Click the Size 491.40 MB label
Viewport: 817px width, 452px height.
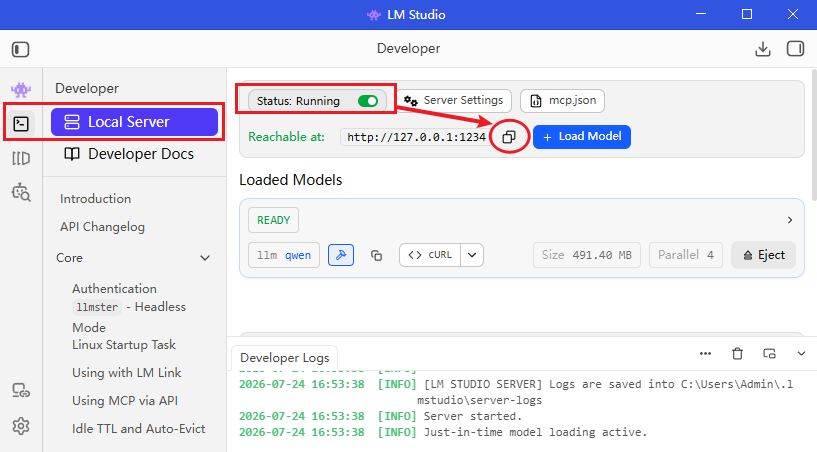pyautogui.click(x=587, y=255)
